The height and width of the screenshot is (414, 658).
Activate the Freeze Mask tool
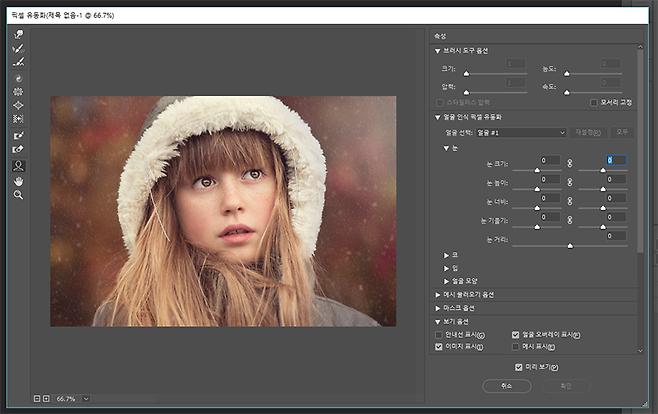click(18, 135)
